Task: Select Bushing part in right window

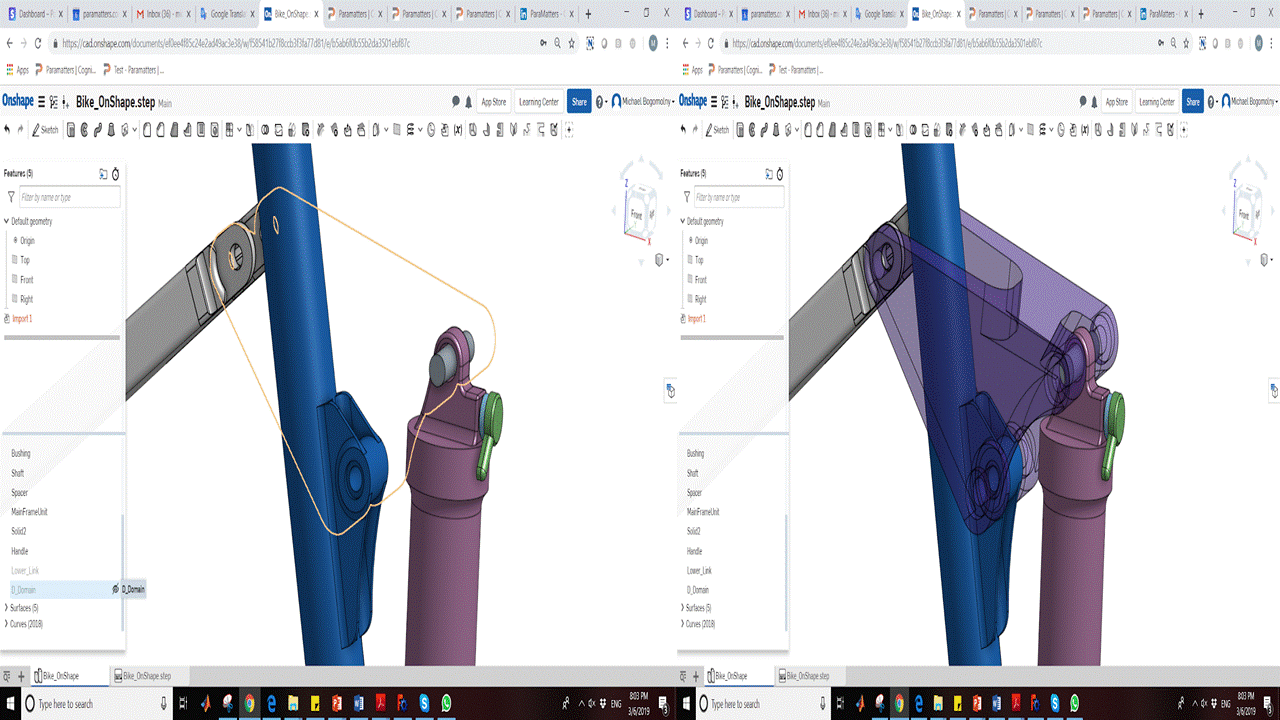Action: click(x=695, y=454)
